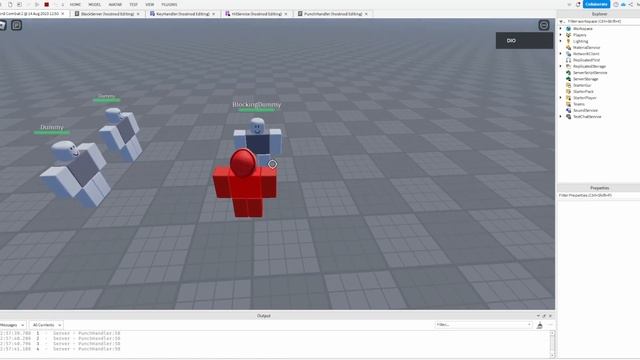Viewport: 640px width, 360px height.
Task: Select ServerScriptService in Explorer
Action: point(590,73)
